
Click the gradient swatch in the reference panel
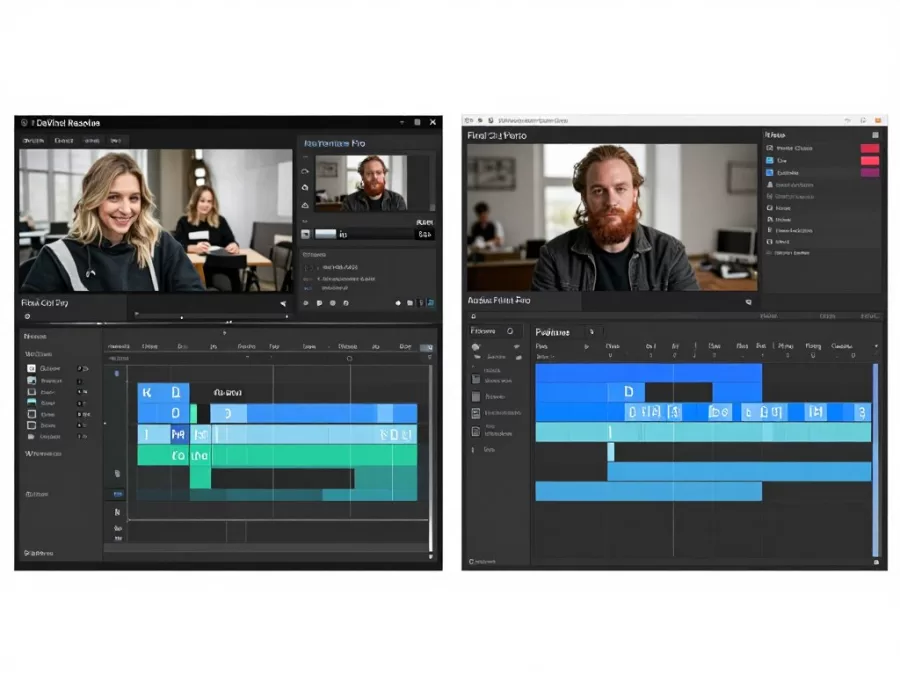click(325, 234)
